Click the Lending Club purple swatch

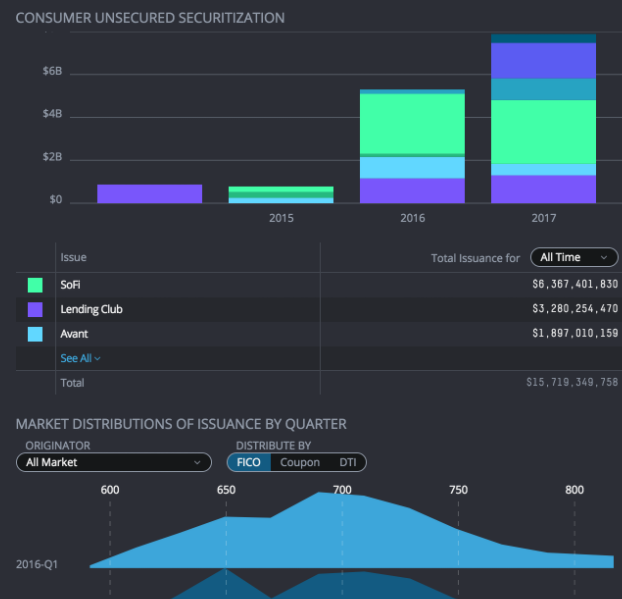[x=35, y=309]
